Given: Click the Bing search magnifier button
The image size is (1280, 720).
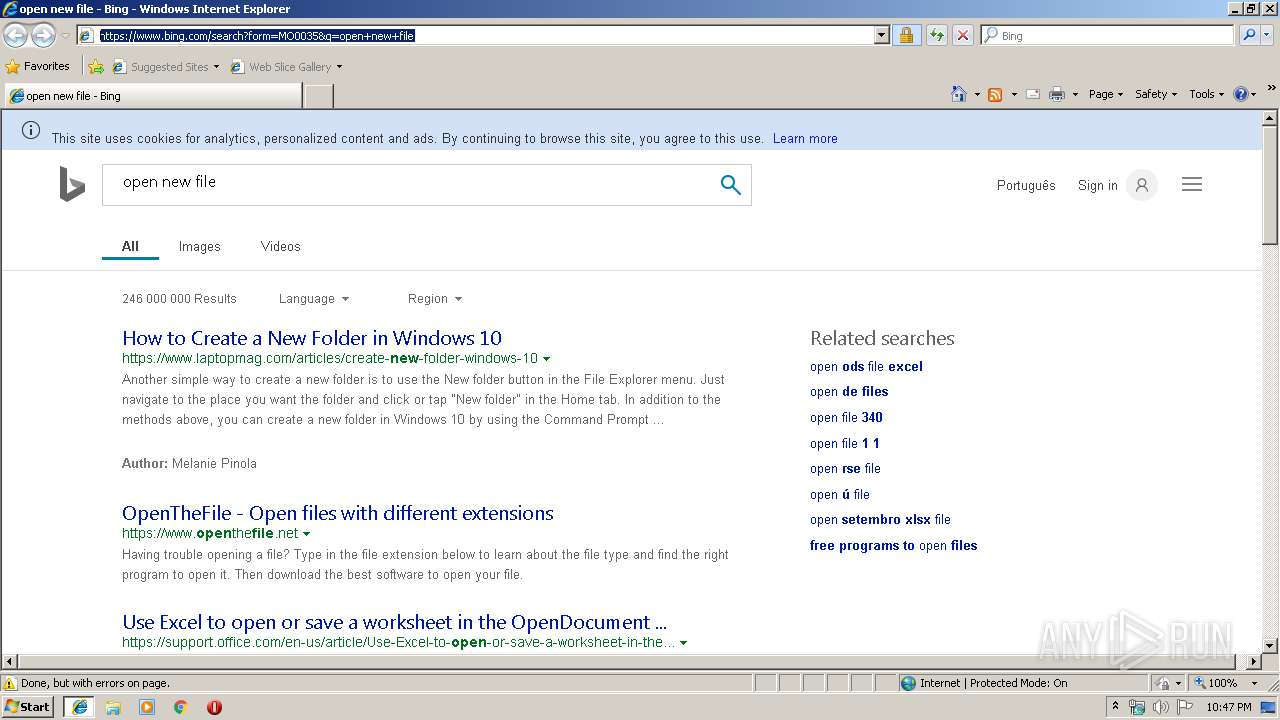Looking at the screenshot, I should point(731,184).
